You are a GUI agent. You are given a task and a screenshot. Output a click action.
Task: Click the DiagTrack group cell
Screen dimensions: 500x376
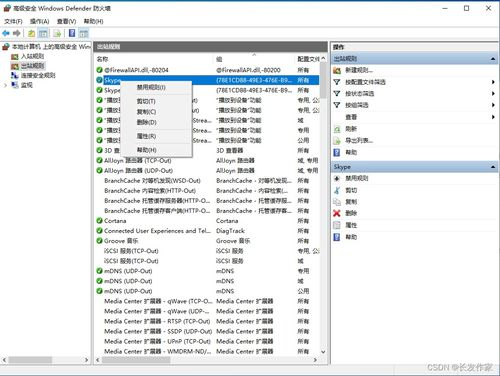pyautogui.click(x=230, y=231)
